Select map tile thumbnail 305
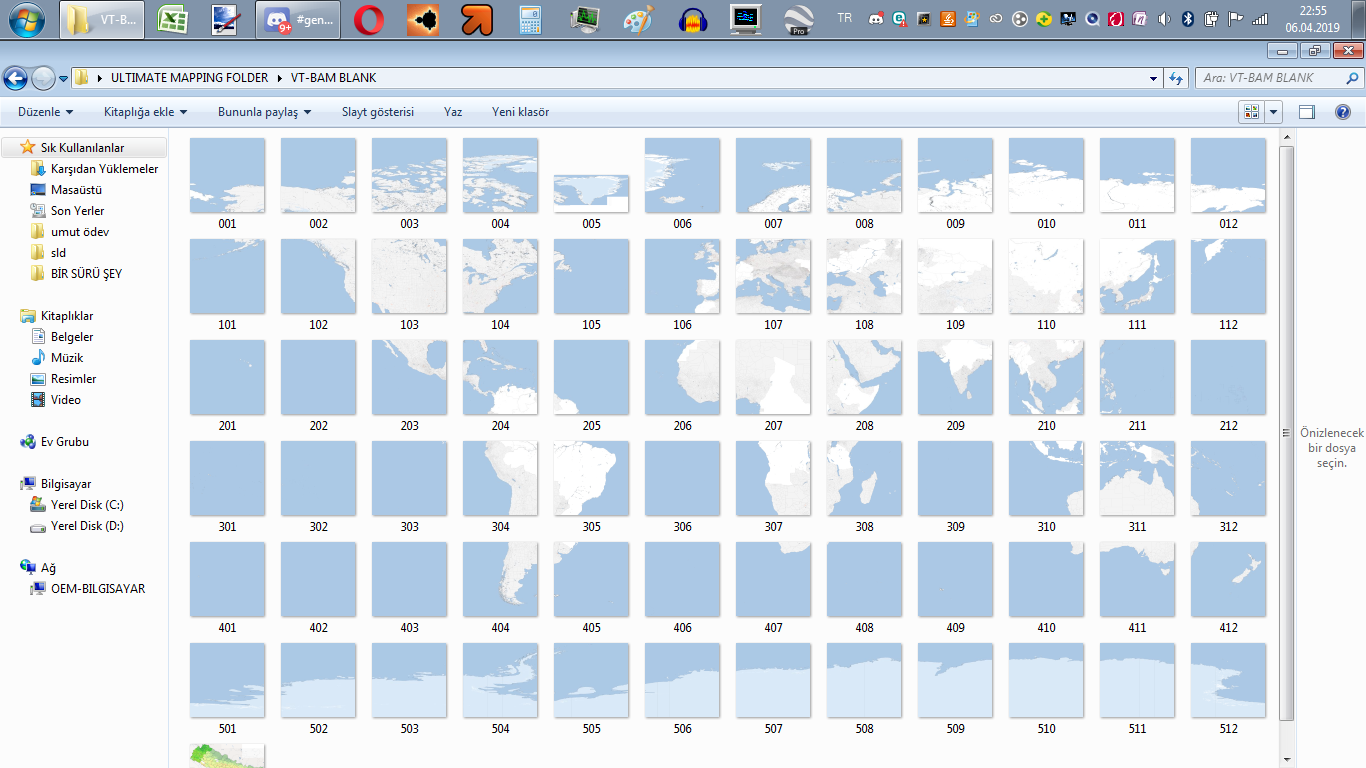Viewport: 1366px width, 768px height. coord(591,479)
